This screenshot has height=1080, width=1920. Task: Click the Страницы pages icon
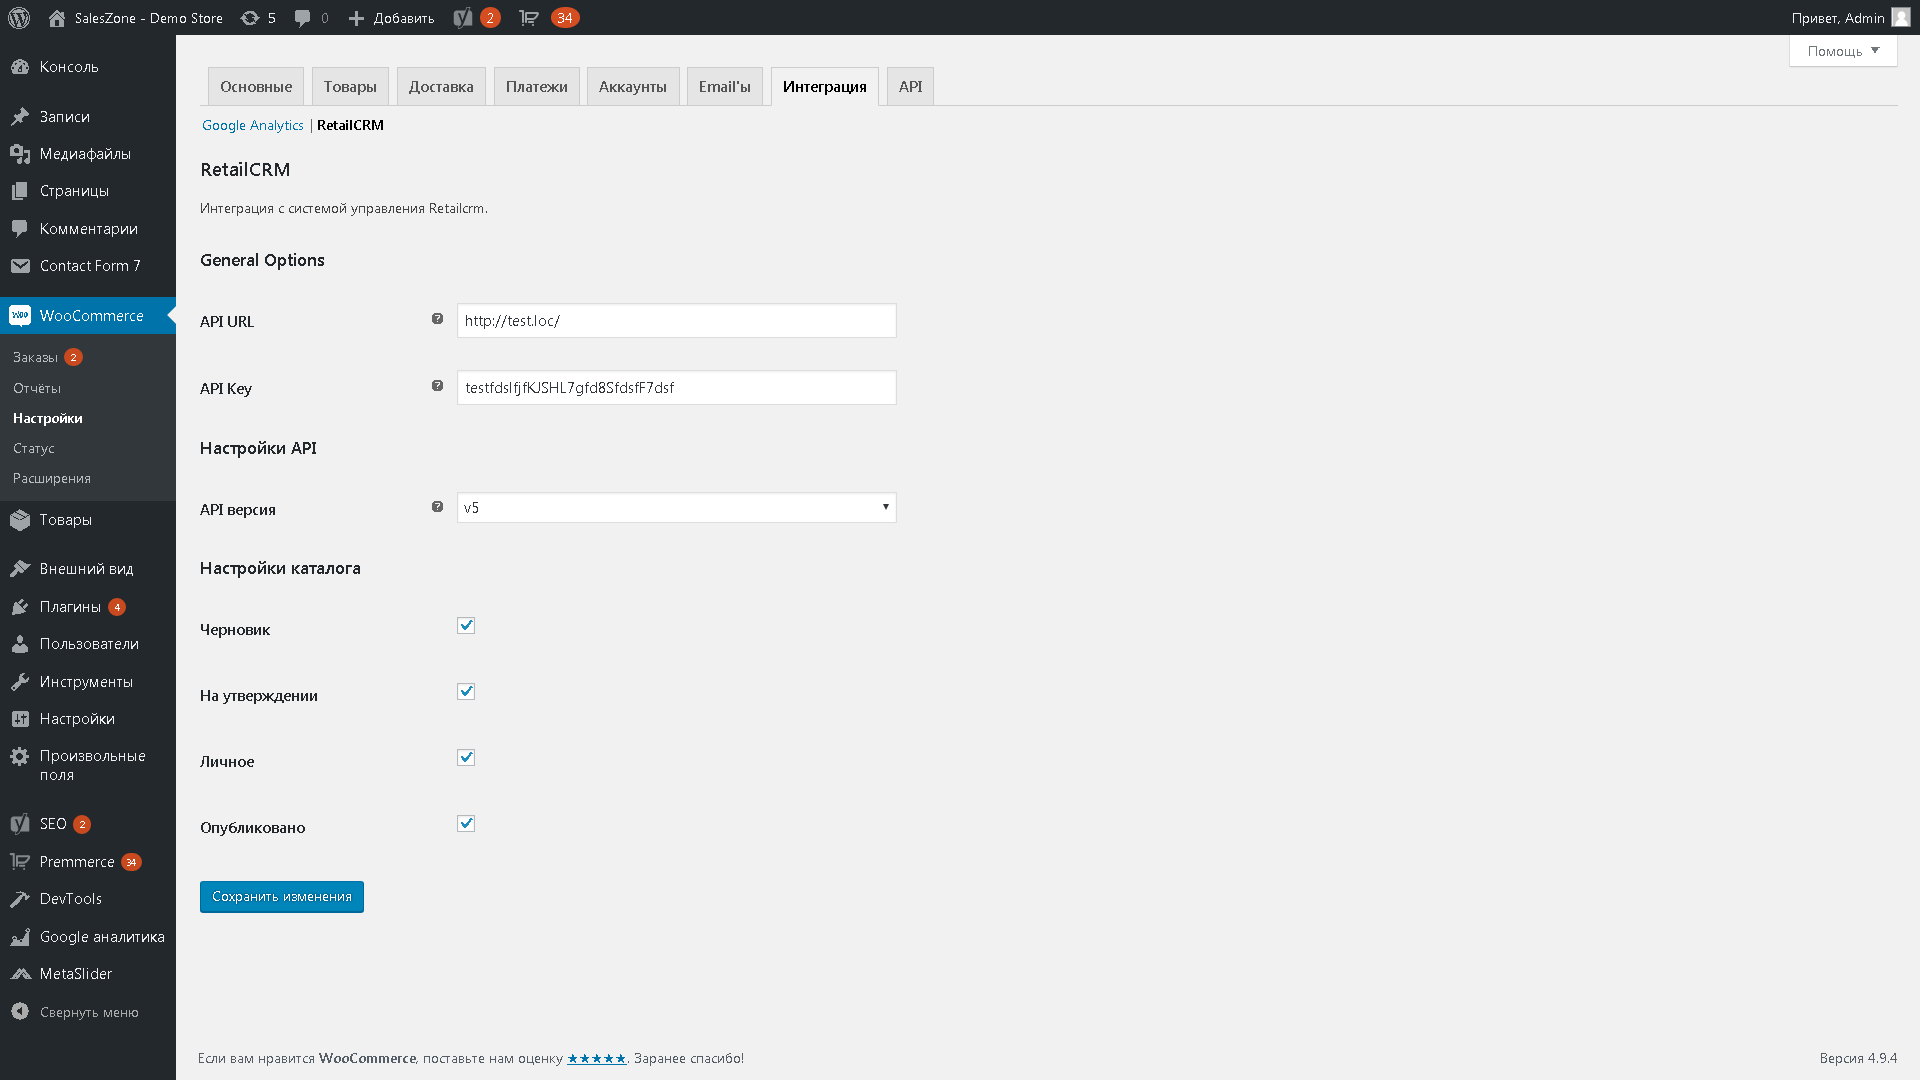point(20,191)
